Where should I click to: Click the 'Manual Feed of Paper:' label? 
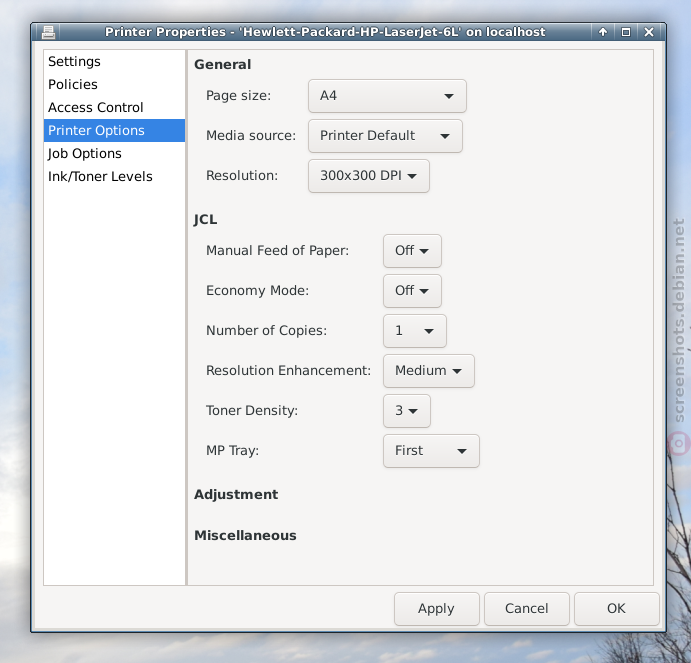click(x=277, y=250)
